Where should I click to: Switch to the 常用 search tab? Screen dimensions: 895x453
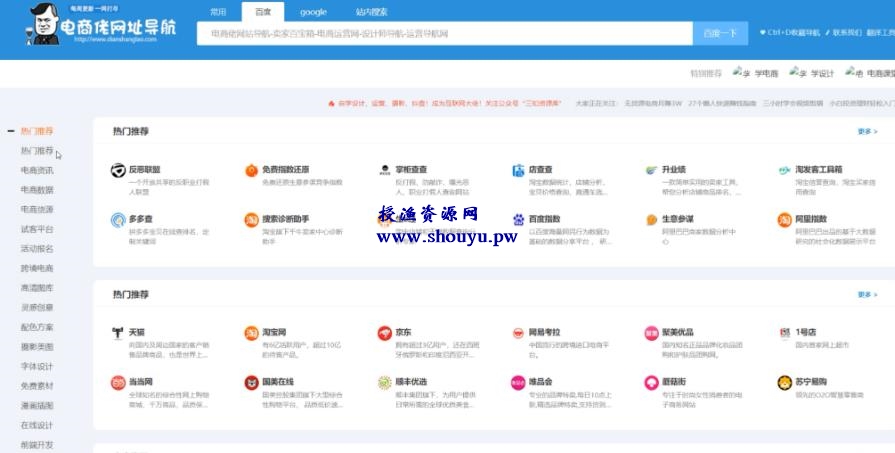218,12
